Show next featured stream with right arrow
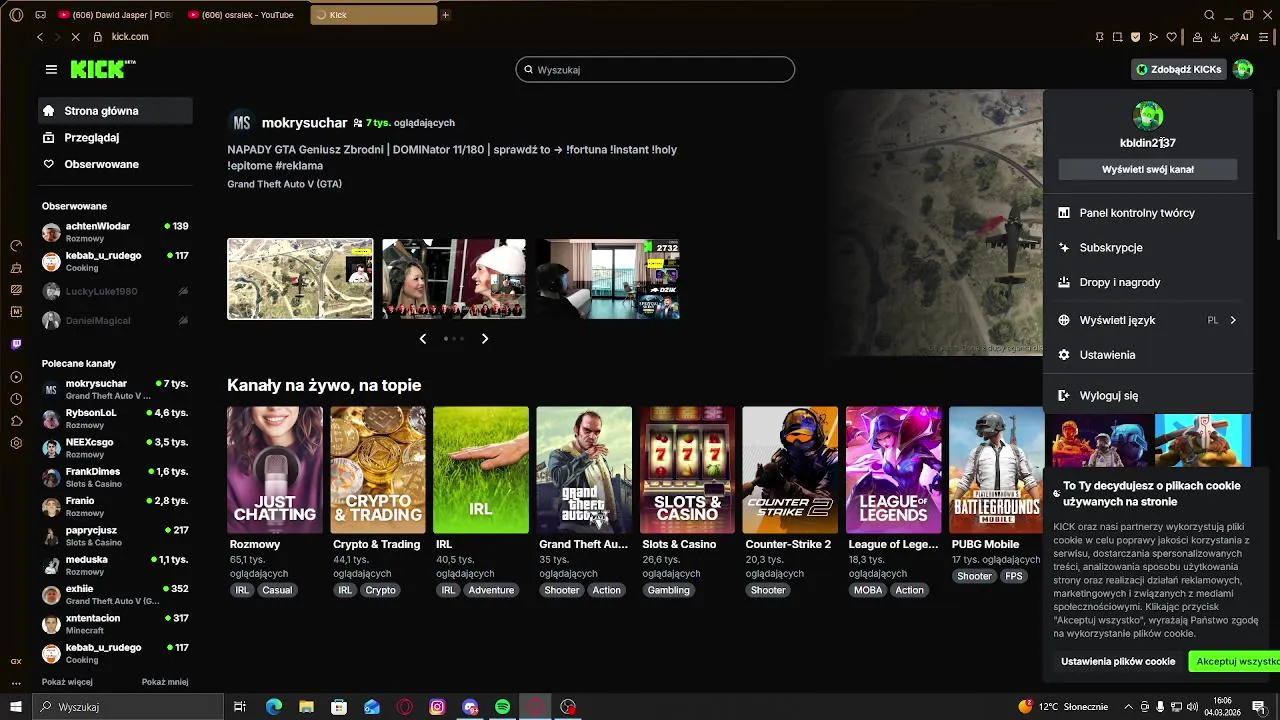This screenshot has width=1280, height=720. (485, 339)
